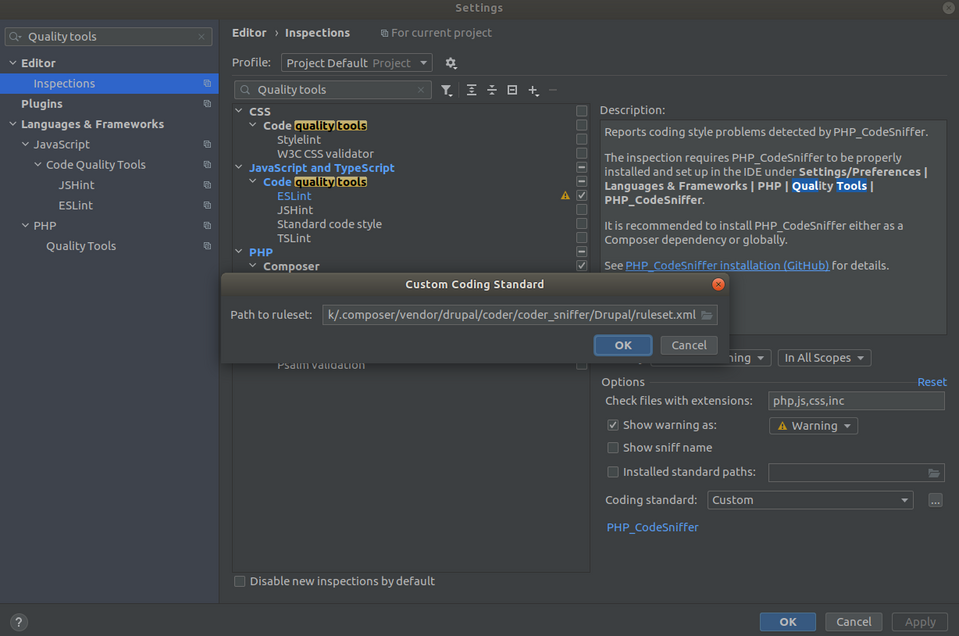Click the reset inspection settings icon
The width and height of the screenshot is (959, 636).
click(x=511, y=89)
